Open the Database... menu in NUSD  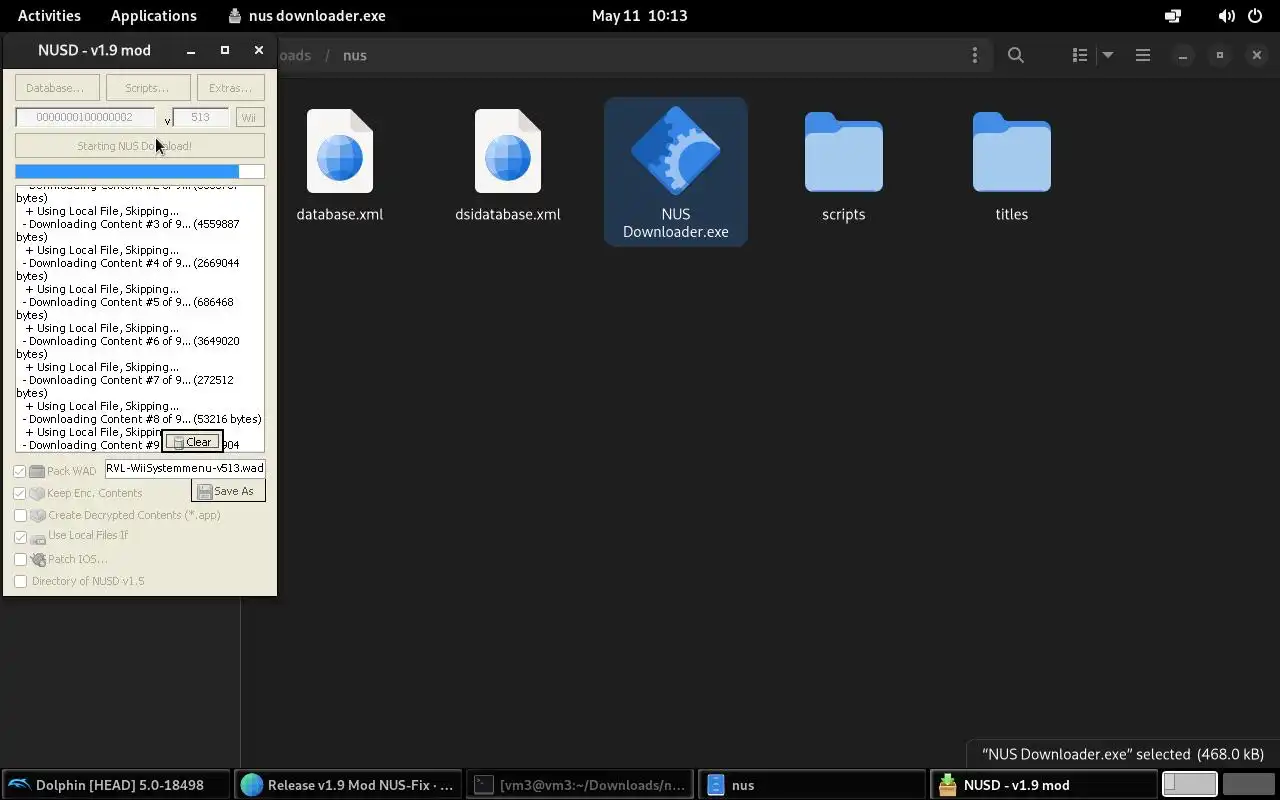[x=56, y=88]
